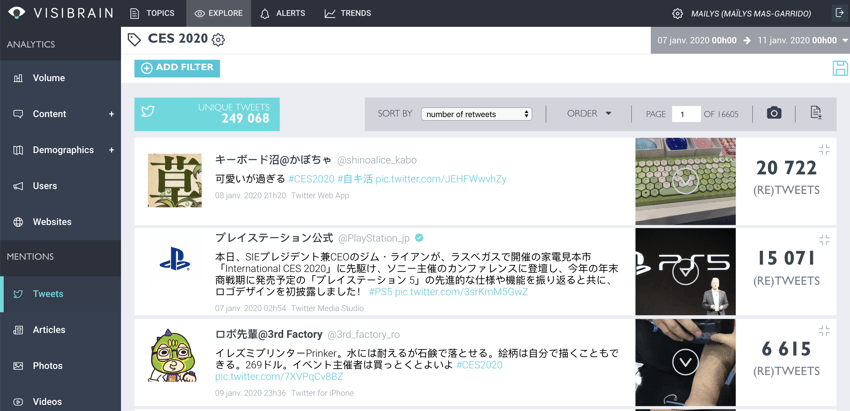The height and width of the screenshot is (411, 850).
Task: Save the filter with the floppy disk icon
Action: tap(840, 68)
